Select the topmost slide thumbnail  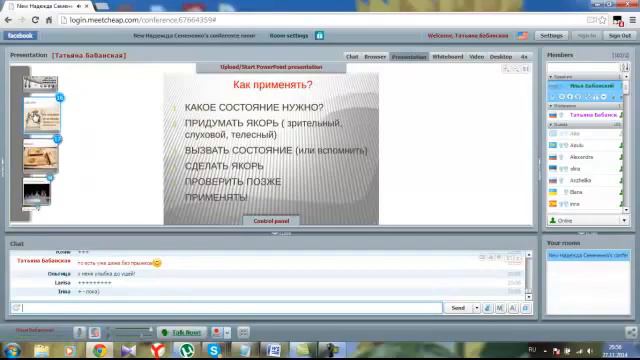point(40,83)
